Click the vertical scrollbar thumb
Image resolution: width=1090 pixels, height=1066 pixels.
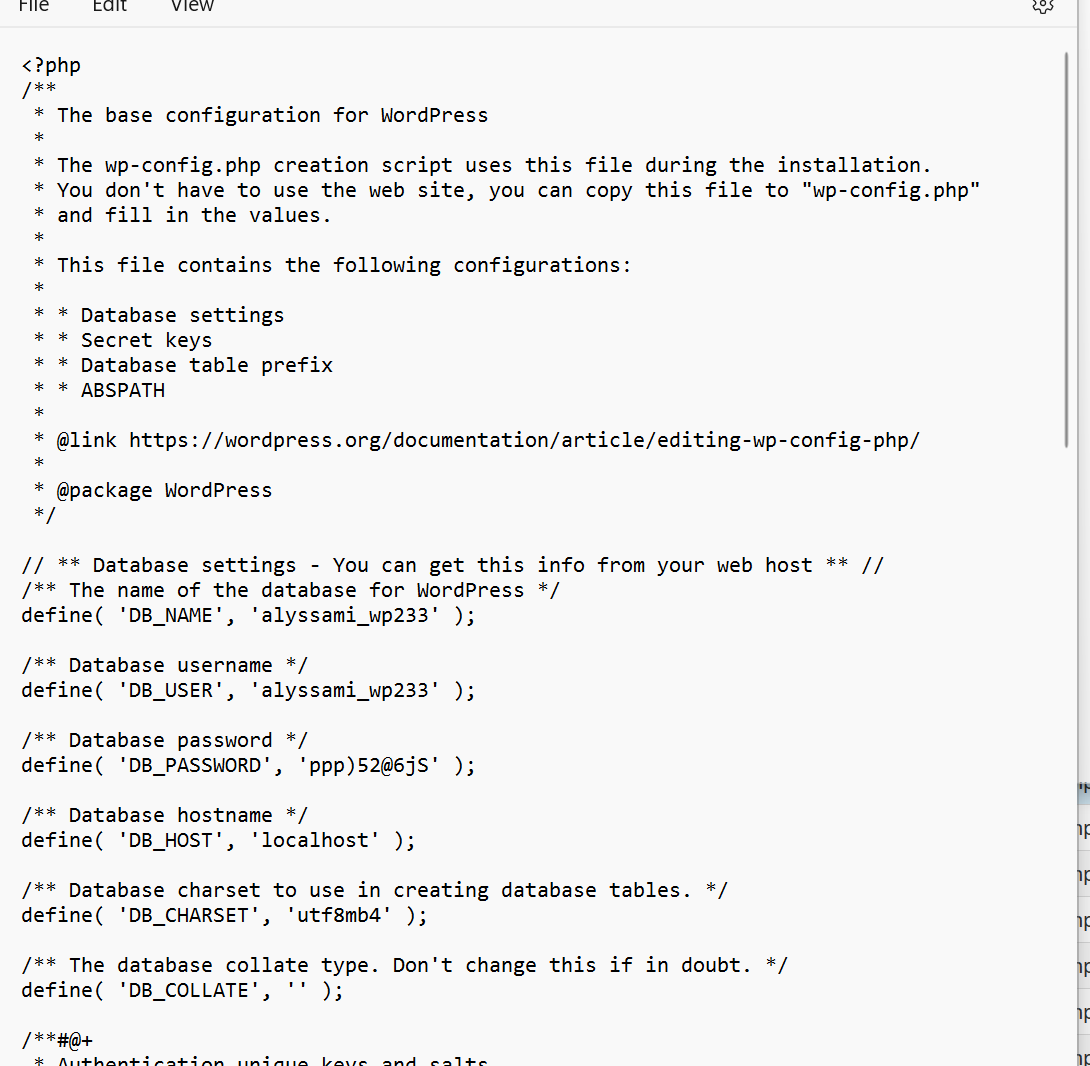1066,250
